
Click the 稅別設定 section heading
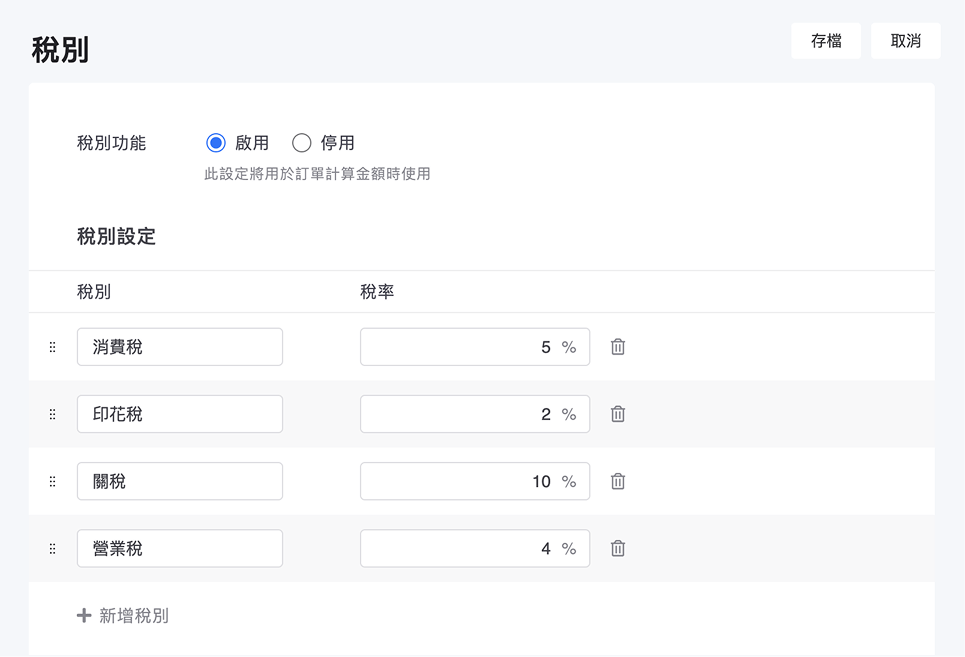[116, 236]
